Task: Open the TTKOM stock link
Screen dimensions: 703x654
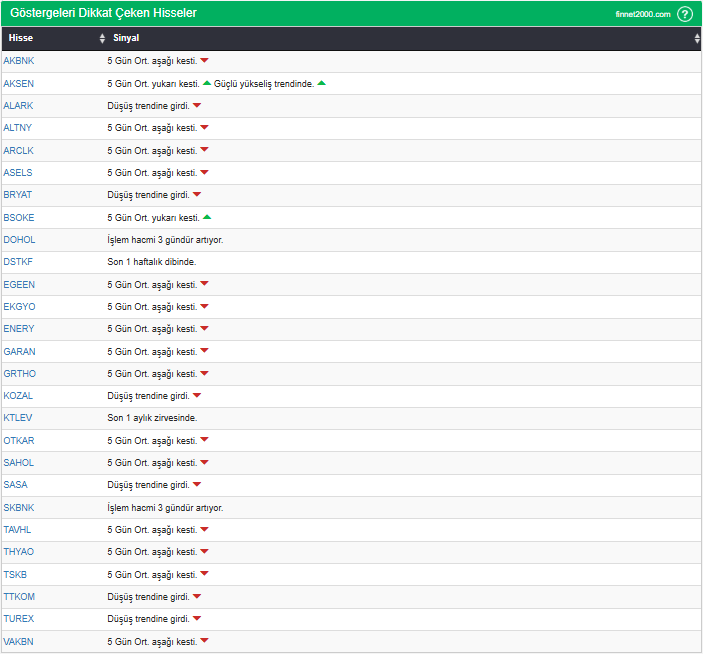Action: pos(19,597)
